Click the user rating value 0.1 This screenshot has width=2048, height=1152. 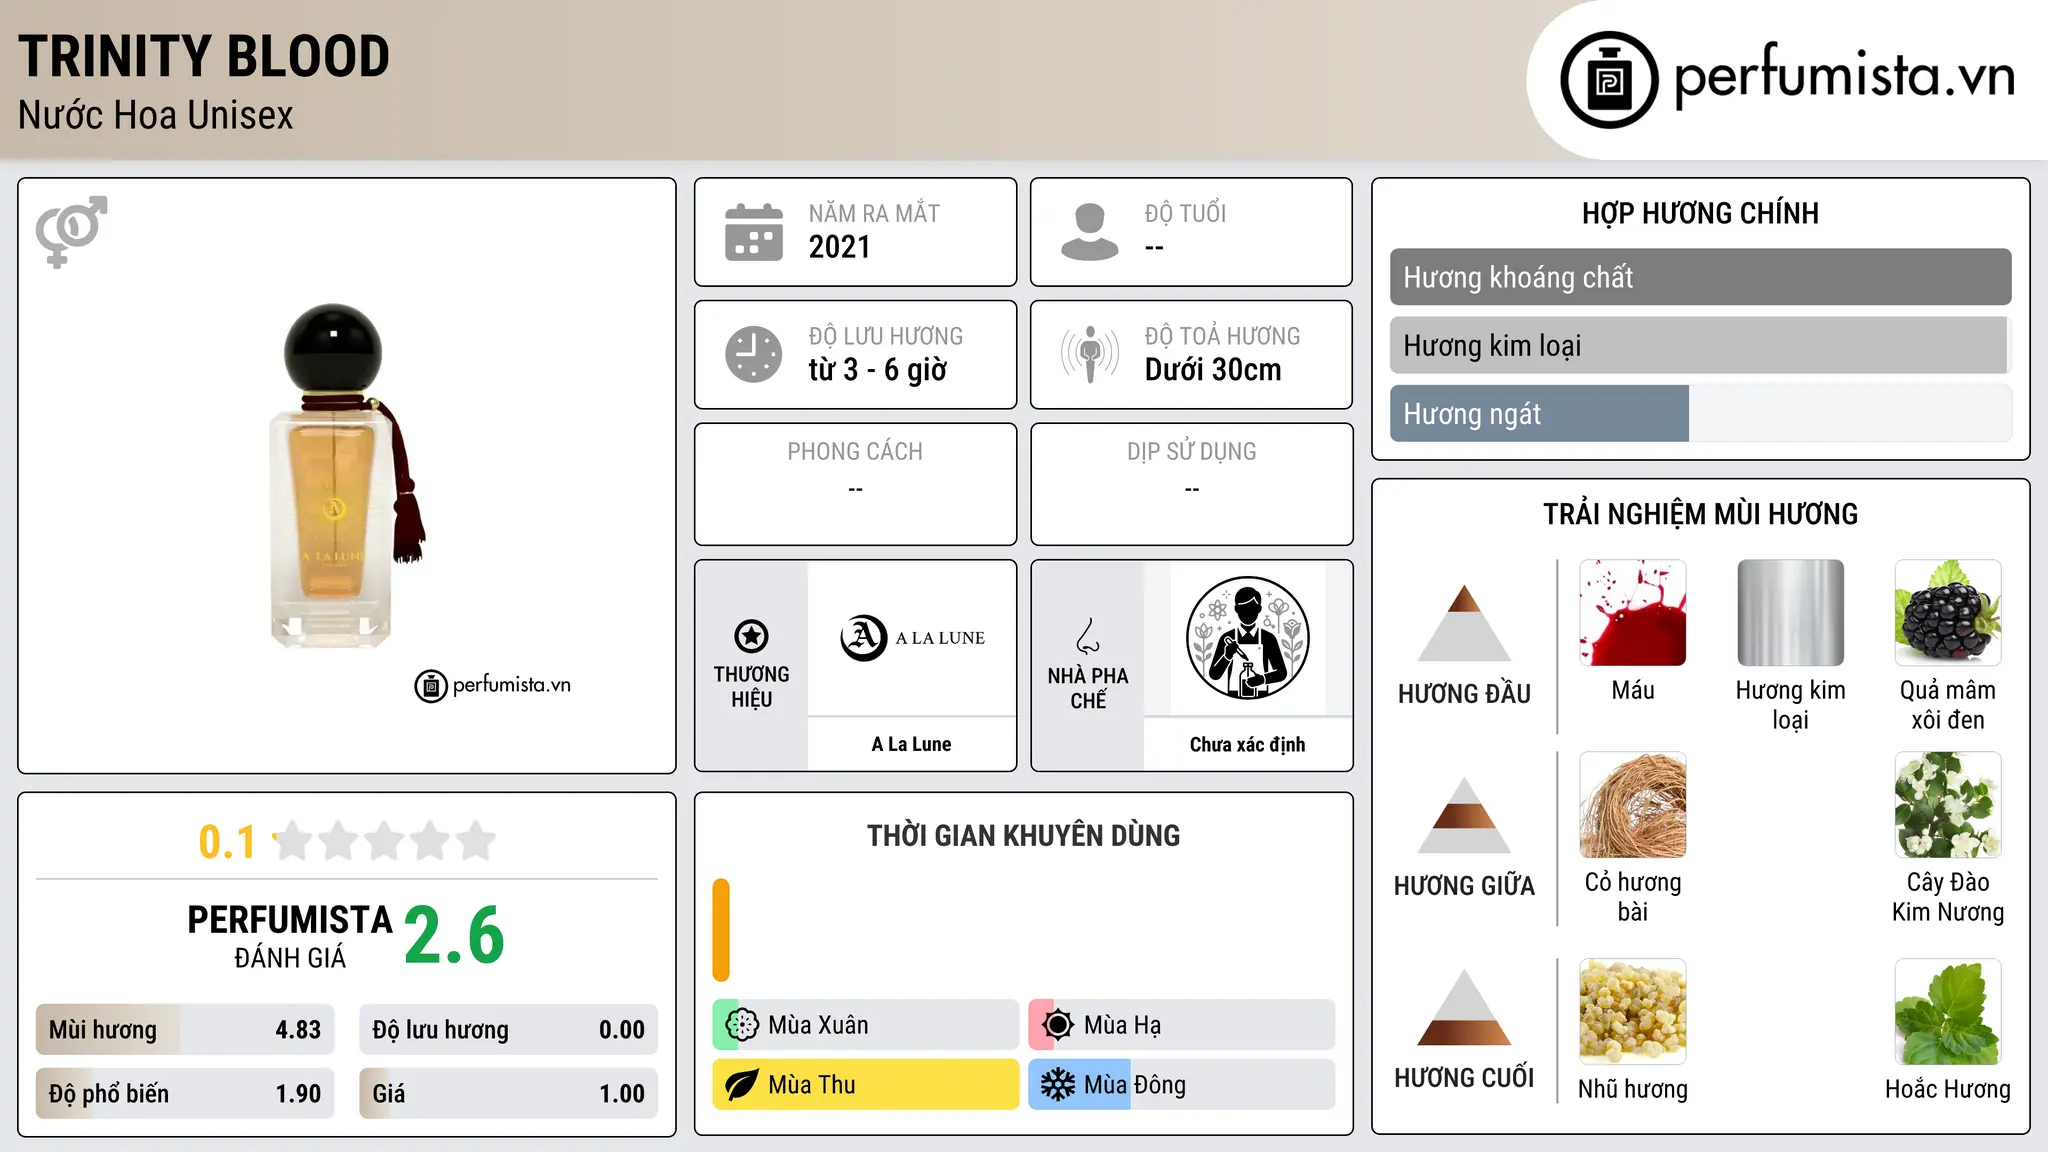point(227,842)
